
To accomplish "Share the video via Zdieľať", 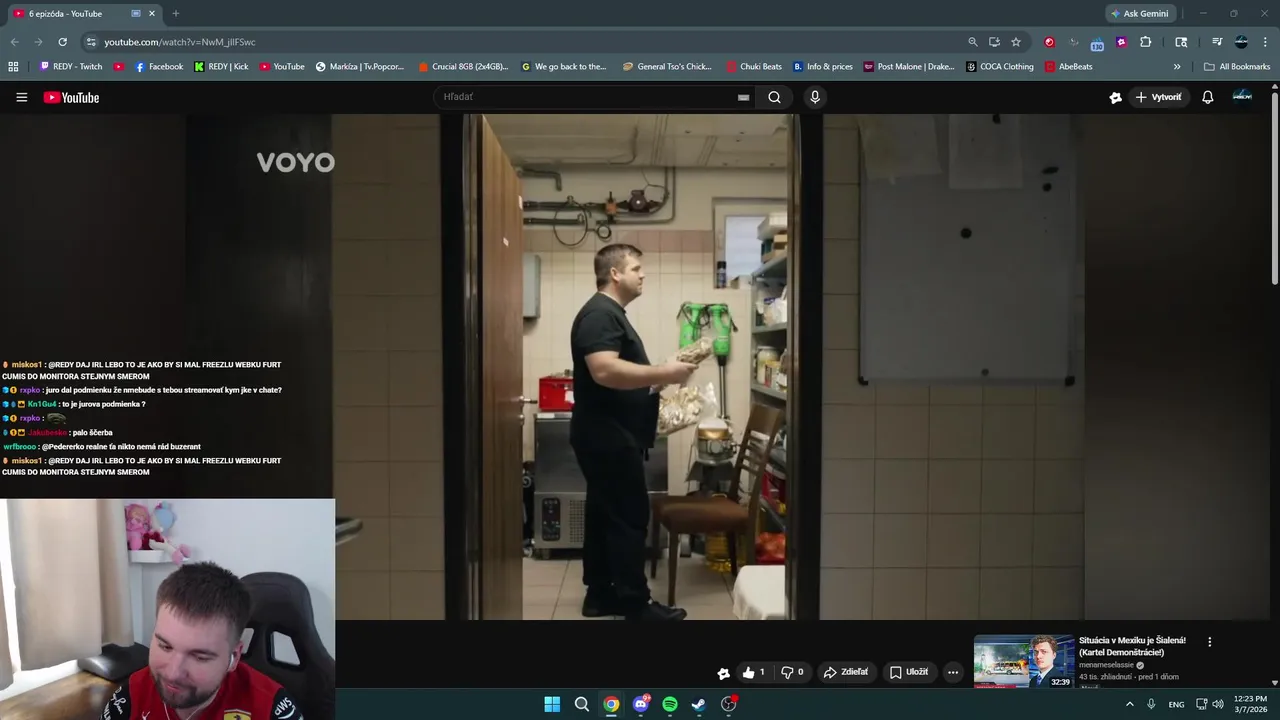I will tap(846, 672).
